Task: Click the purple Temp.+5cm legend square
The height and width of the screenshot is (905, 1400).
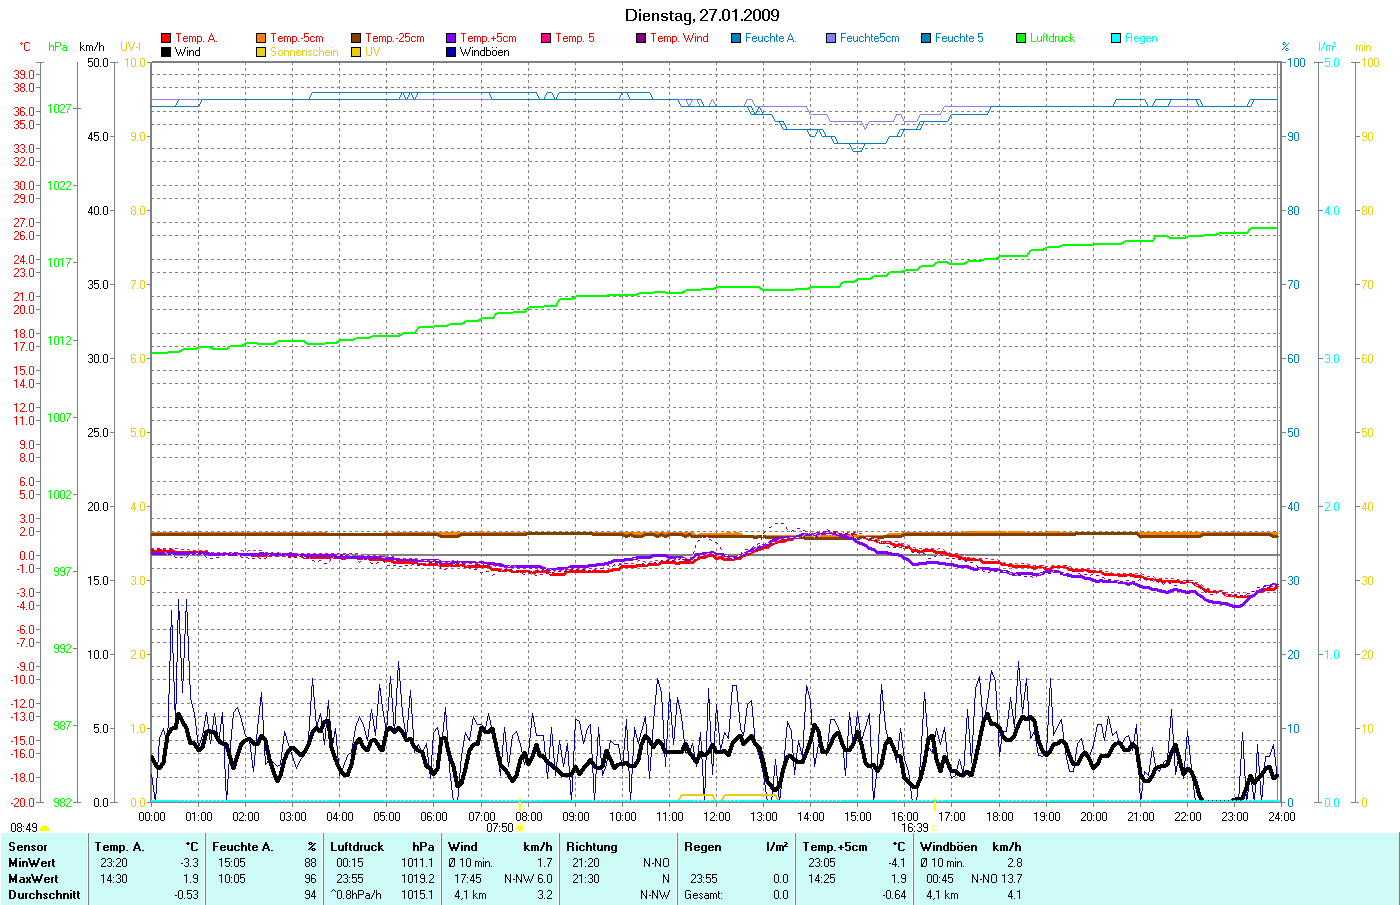Action: (x=451, y=38)
